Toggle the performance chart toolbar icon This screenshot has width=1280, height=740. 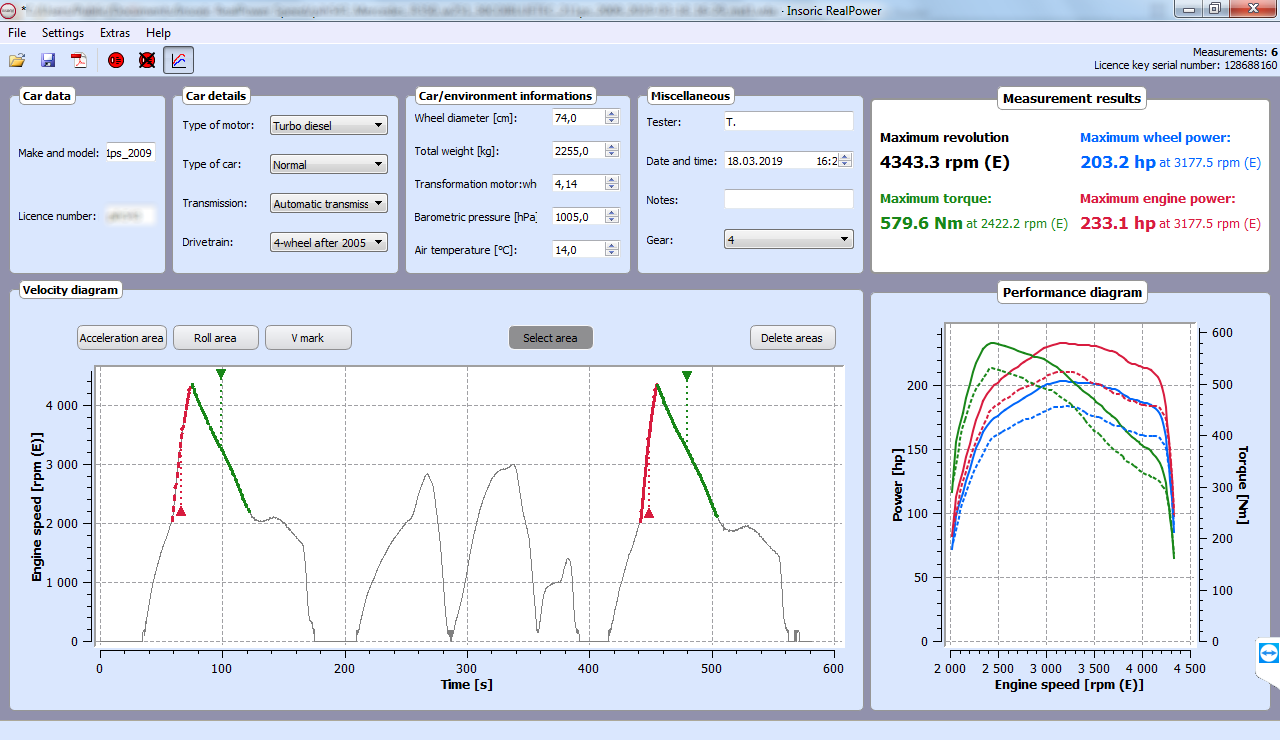point(179,60)
